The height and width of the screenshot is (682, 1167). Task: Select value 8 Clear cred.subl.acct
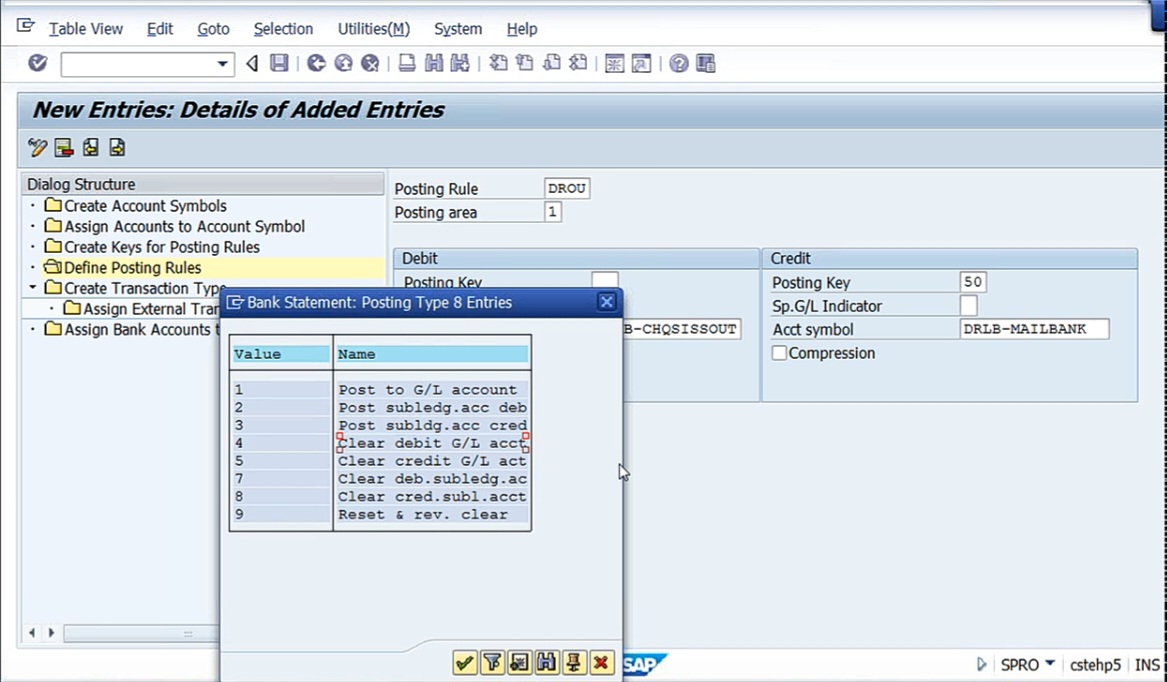tap(380, 497)
